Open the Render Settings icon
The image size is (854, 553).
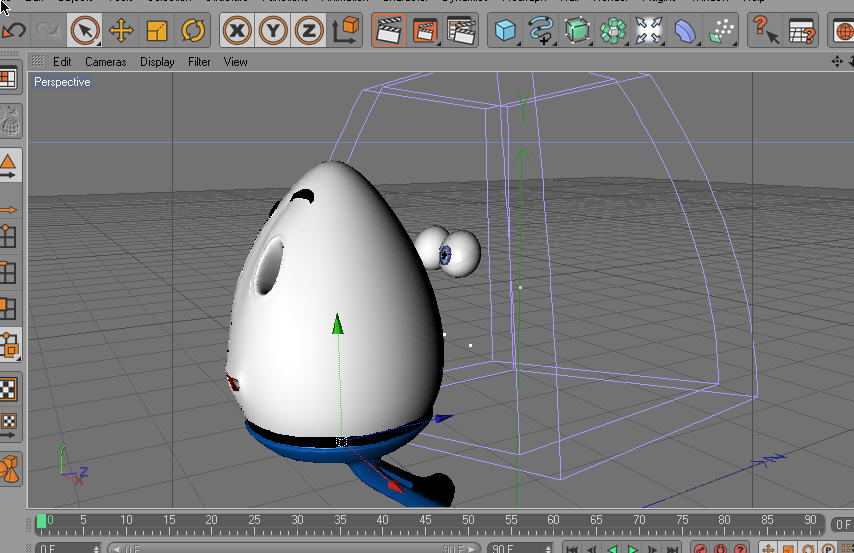(460, 31)
